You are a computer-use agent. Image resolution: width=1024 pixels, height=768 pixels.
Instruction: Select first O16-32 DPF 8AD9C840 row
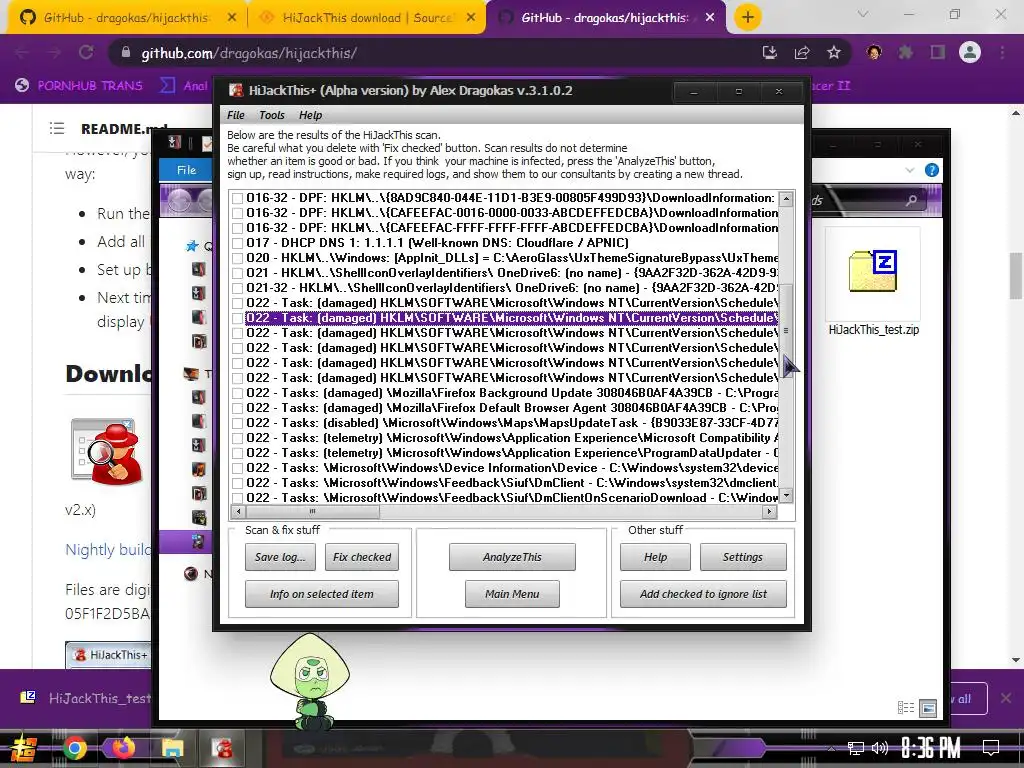pyautogui.click(x=512, y=198)
